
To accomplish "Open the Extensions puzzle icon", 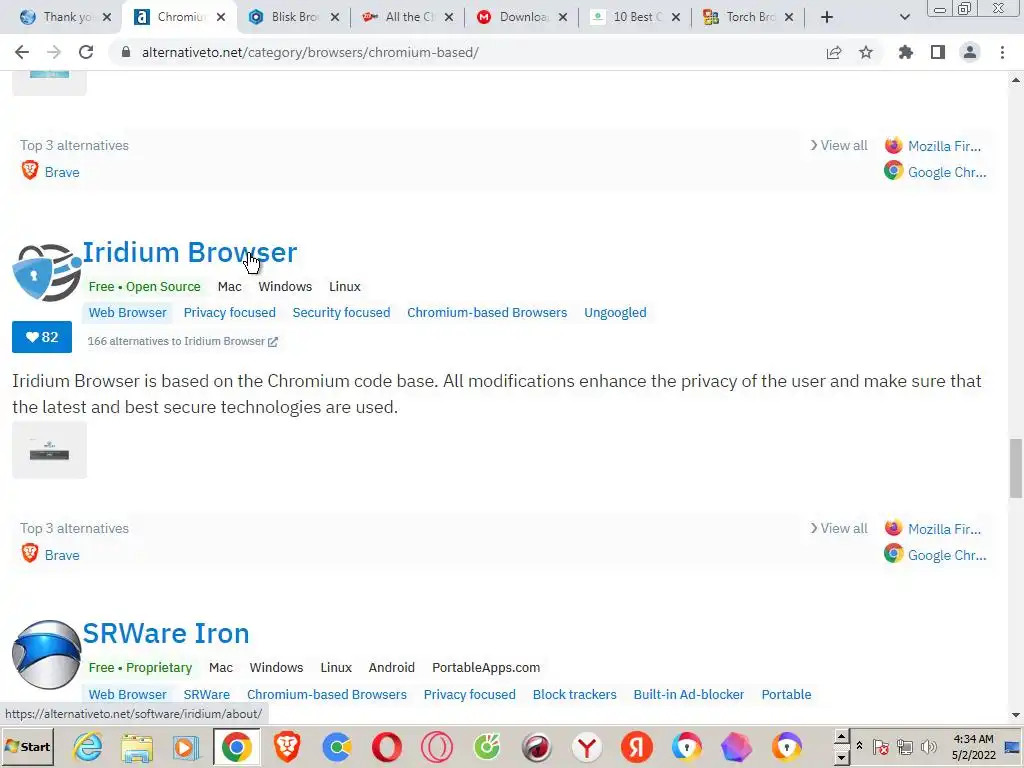I will pyautogui.click(x=906, y=52).
